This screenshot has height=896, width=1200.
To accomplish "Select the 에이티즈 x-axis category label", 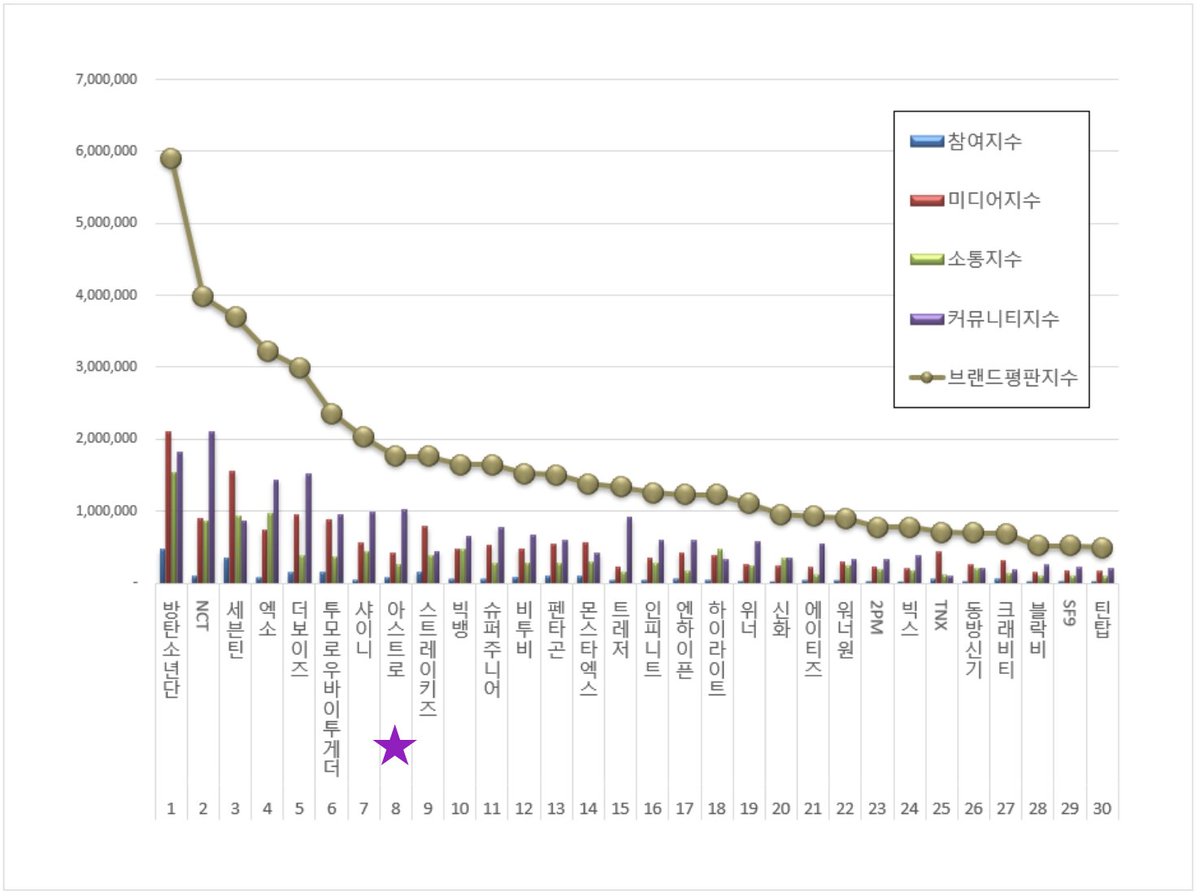I will (812, 640).
